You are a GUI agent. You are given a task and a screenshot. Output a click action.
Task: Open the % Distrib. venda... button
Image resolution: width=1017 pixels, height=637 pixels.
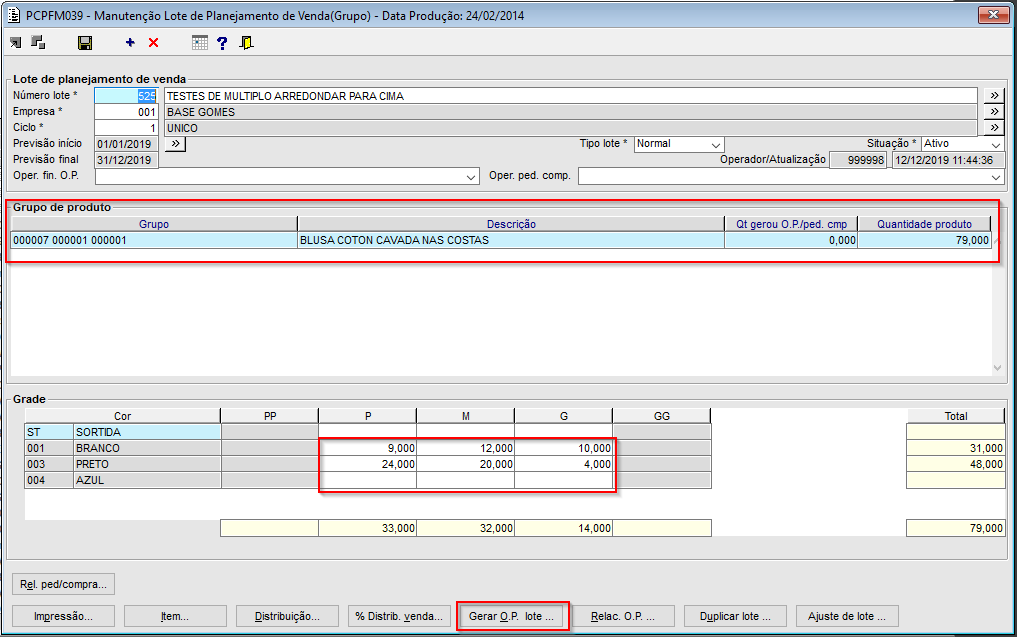pyautogui.click(x=399, y=616)
